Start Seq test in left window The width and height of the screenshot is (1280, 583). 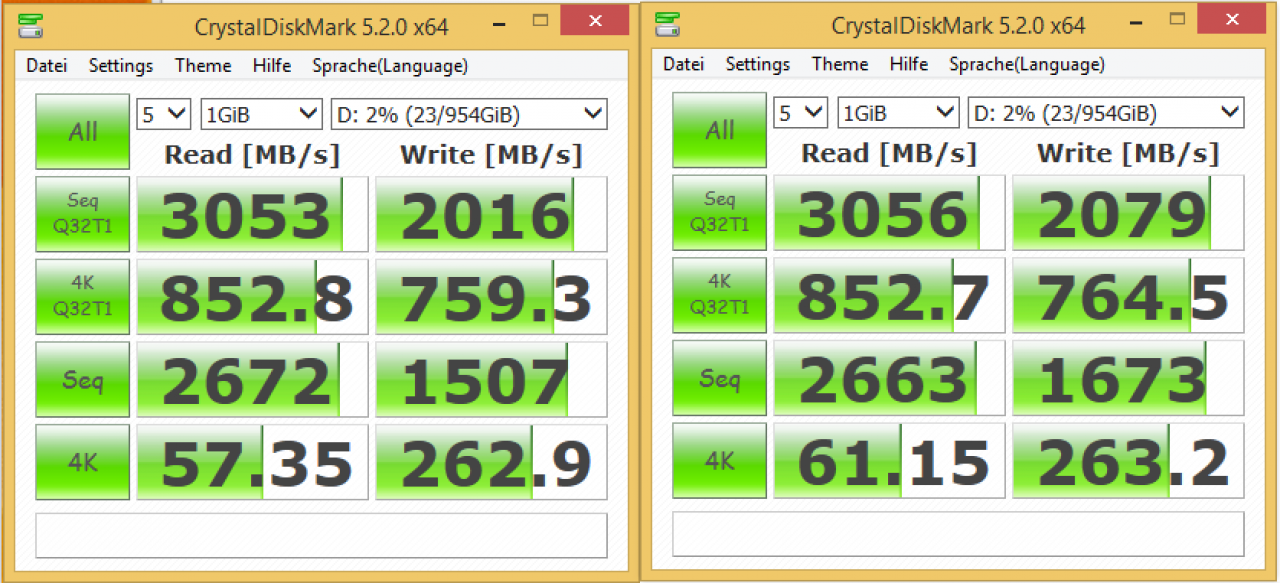pyautogui.click(x=83, y=379)
